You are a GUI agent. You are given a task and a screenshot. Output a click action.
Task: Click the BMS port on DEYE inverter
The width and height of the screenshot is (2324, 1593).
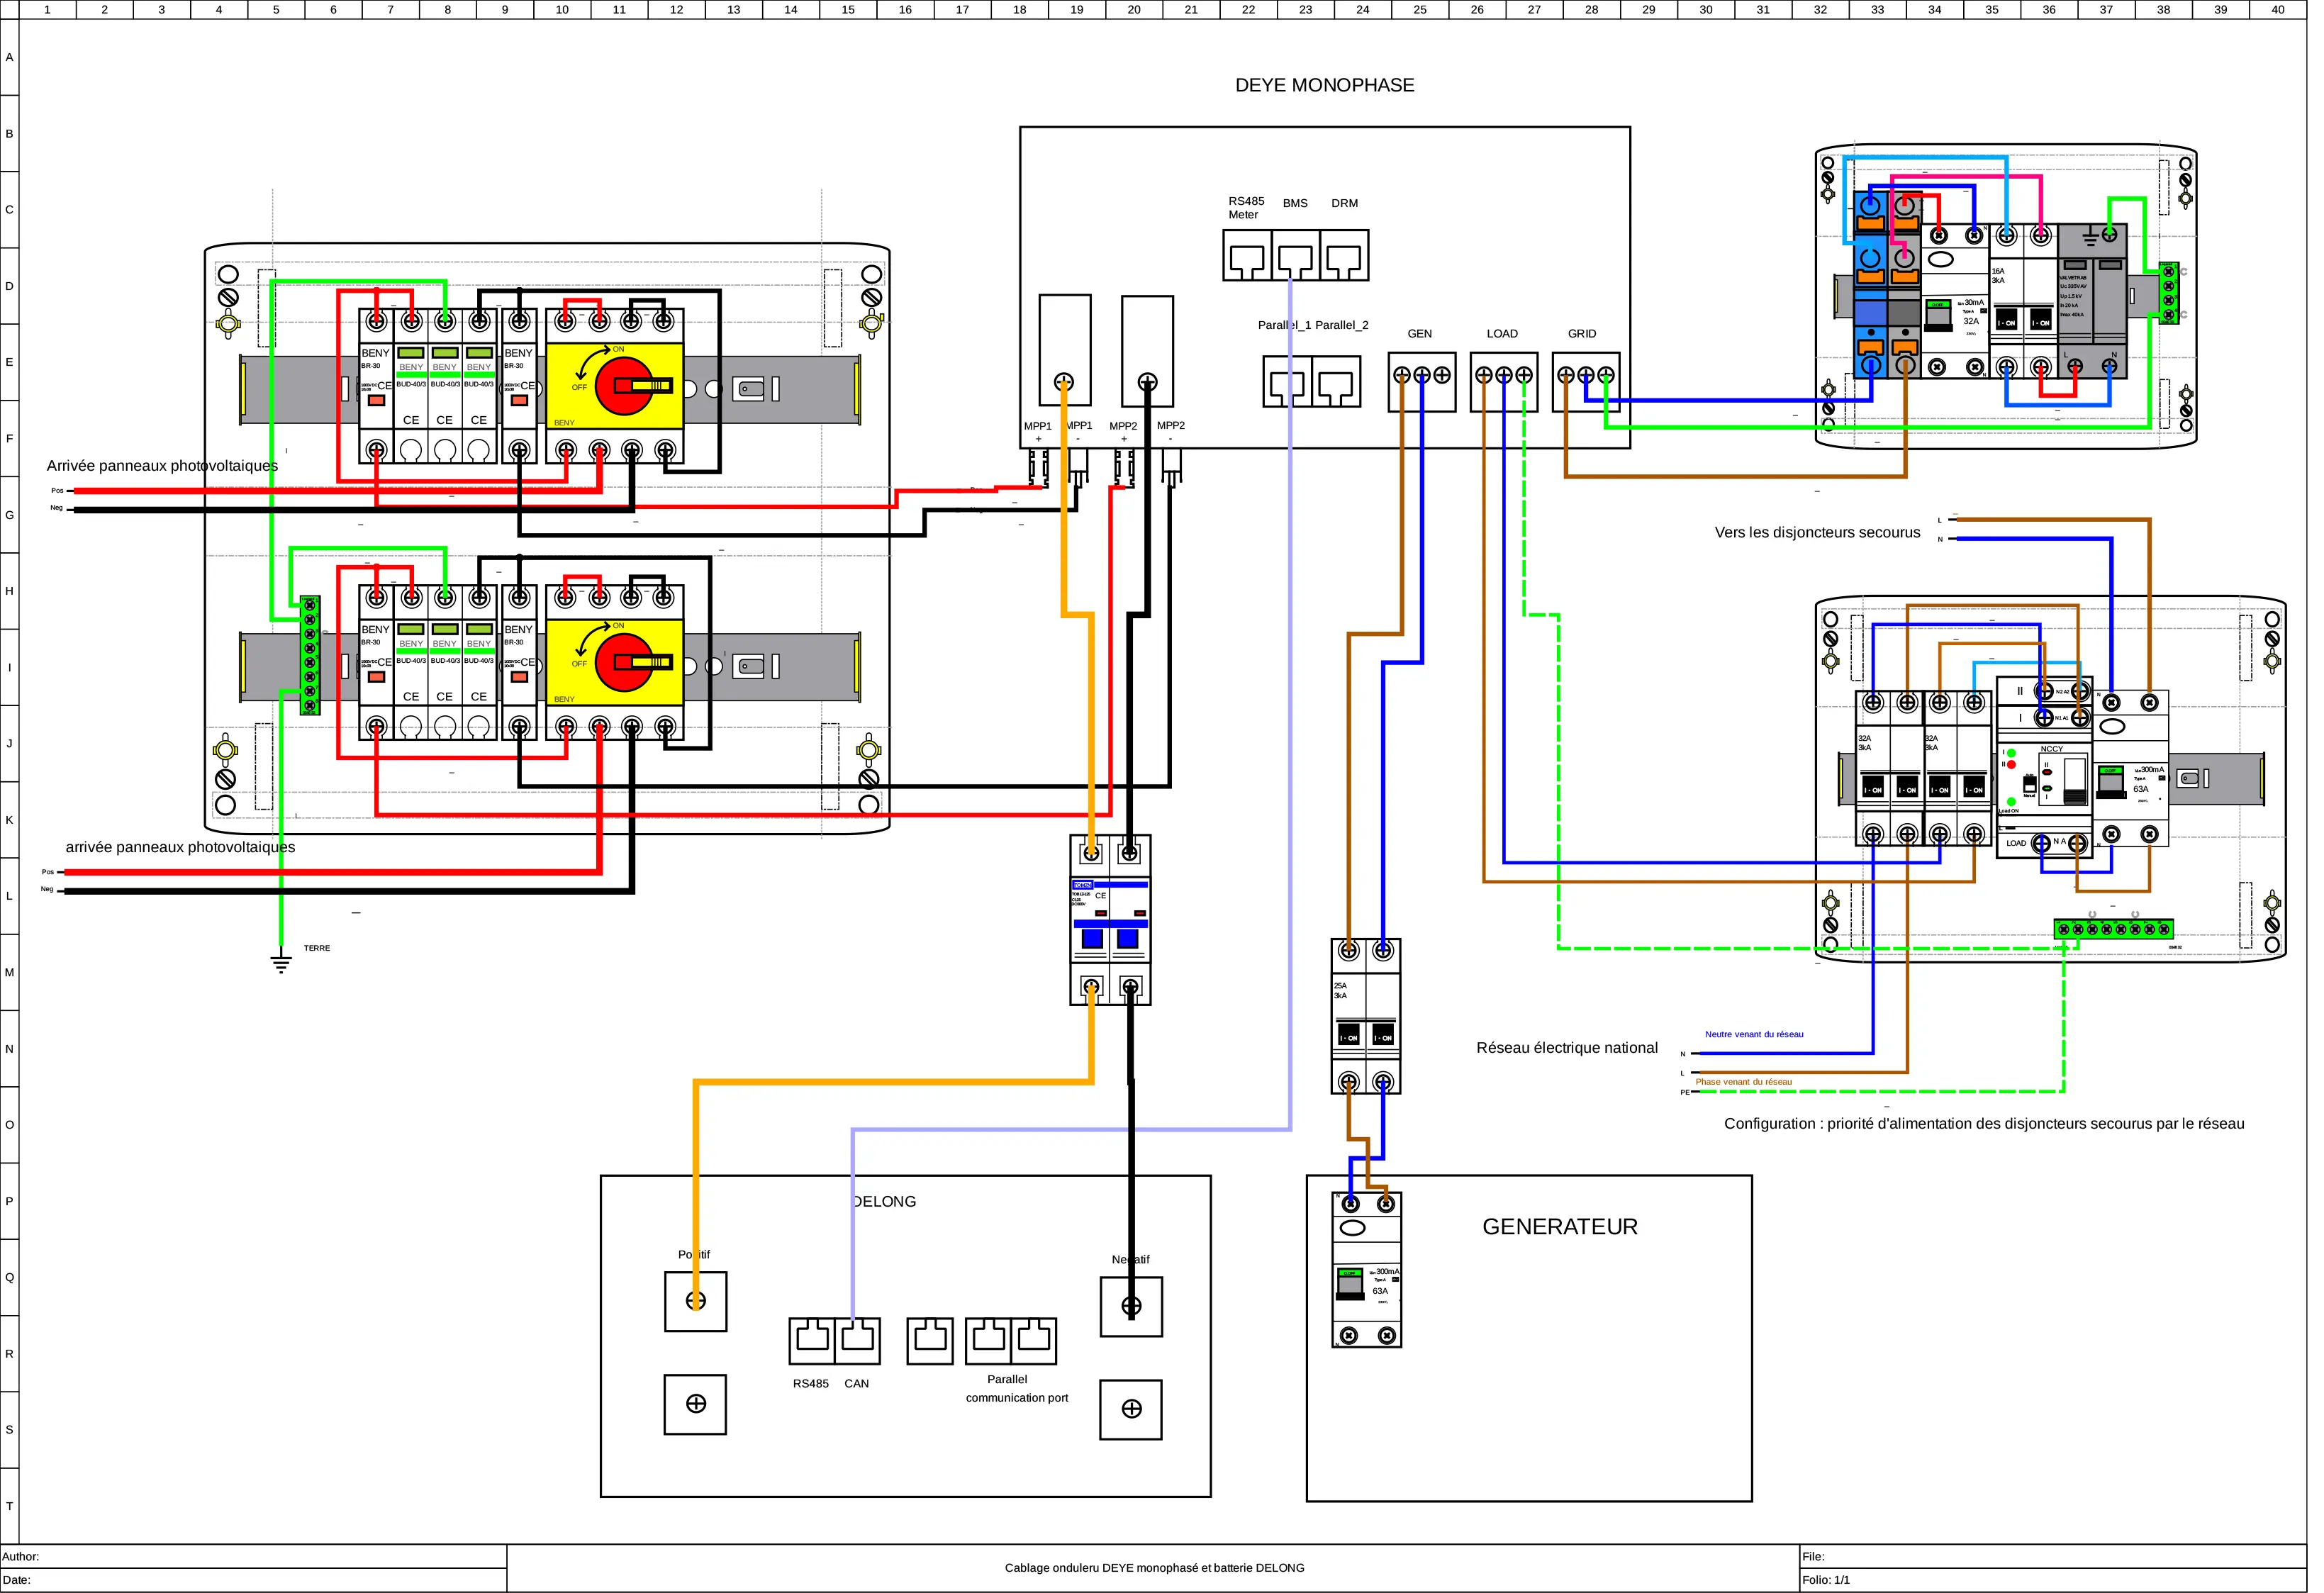[1296, 256]
